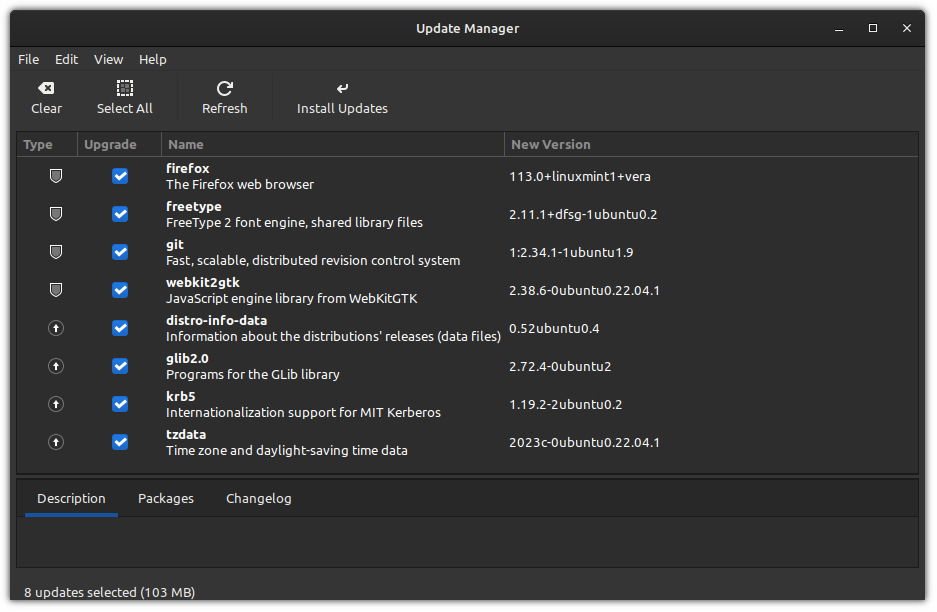This screenshot has width=937, height=612.
Task: Select the tzdata package name
Action: point(186,434)
